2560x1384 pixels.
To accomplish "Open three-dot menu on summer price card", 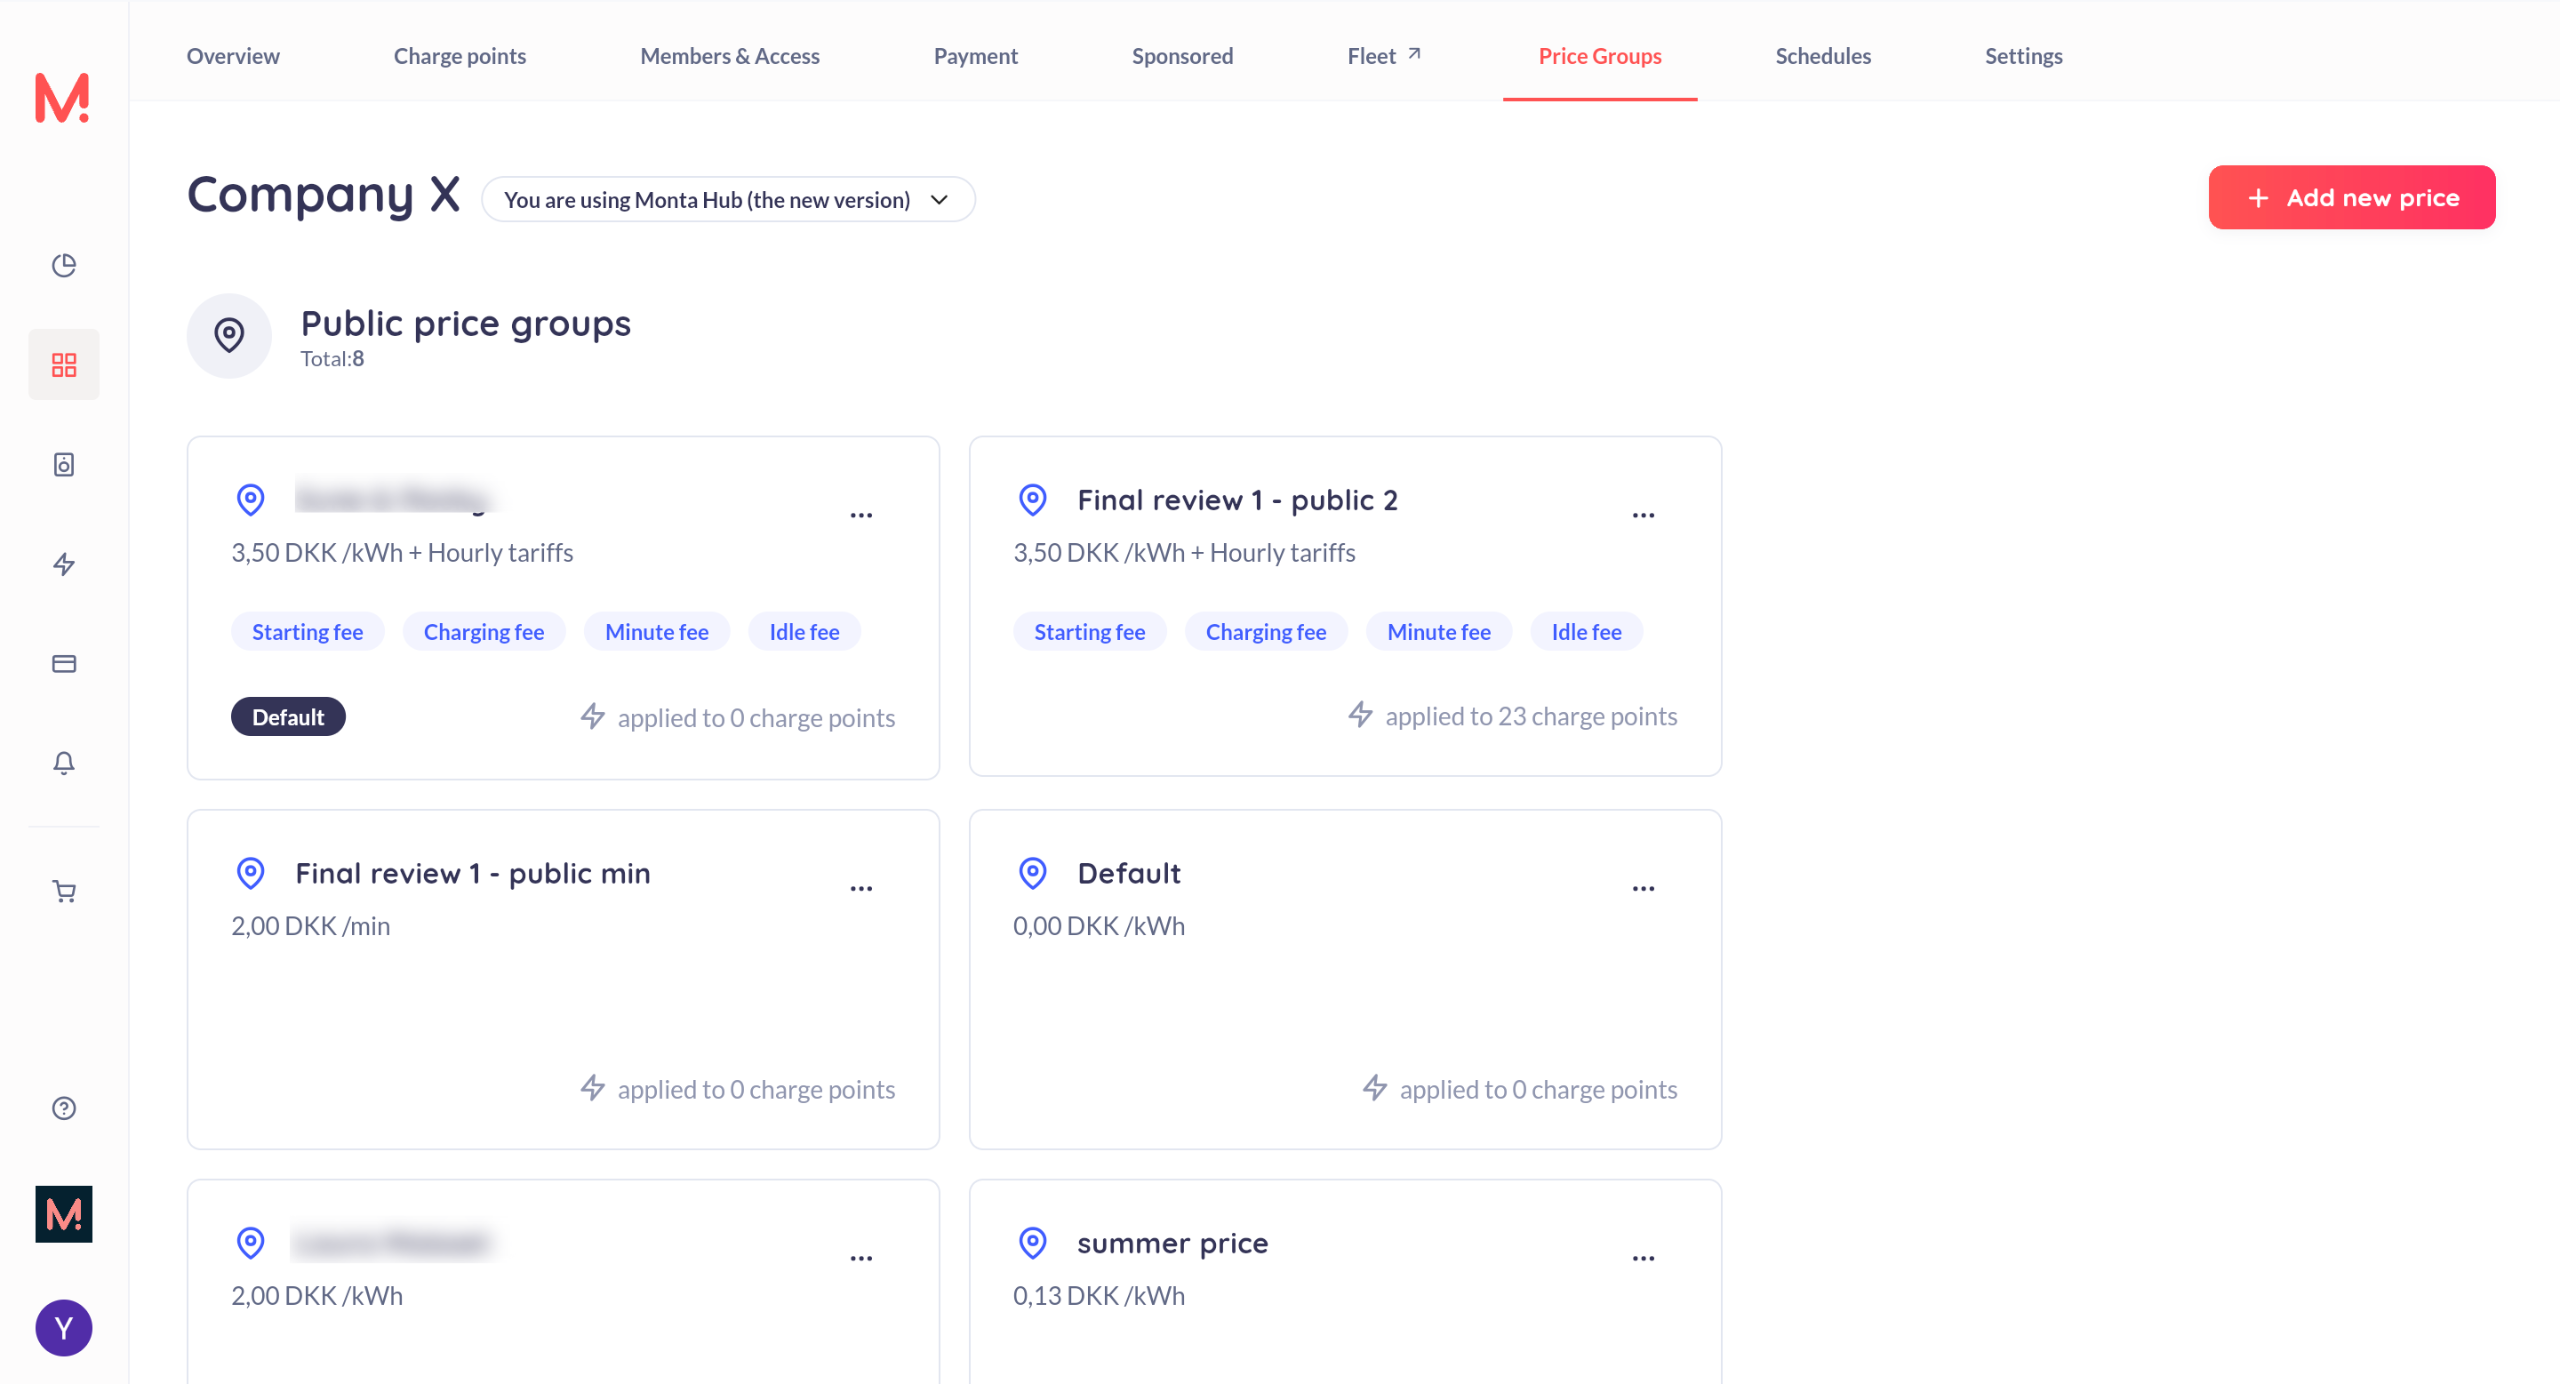I will pyautogui.click(x=1643, y=1258).
